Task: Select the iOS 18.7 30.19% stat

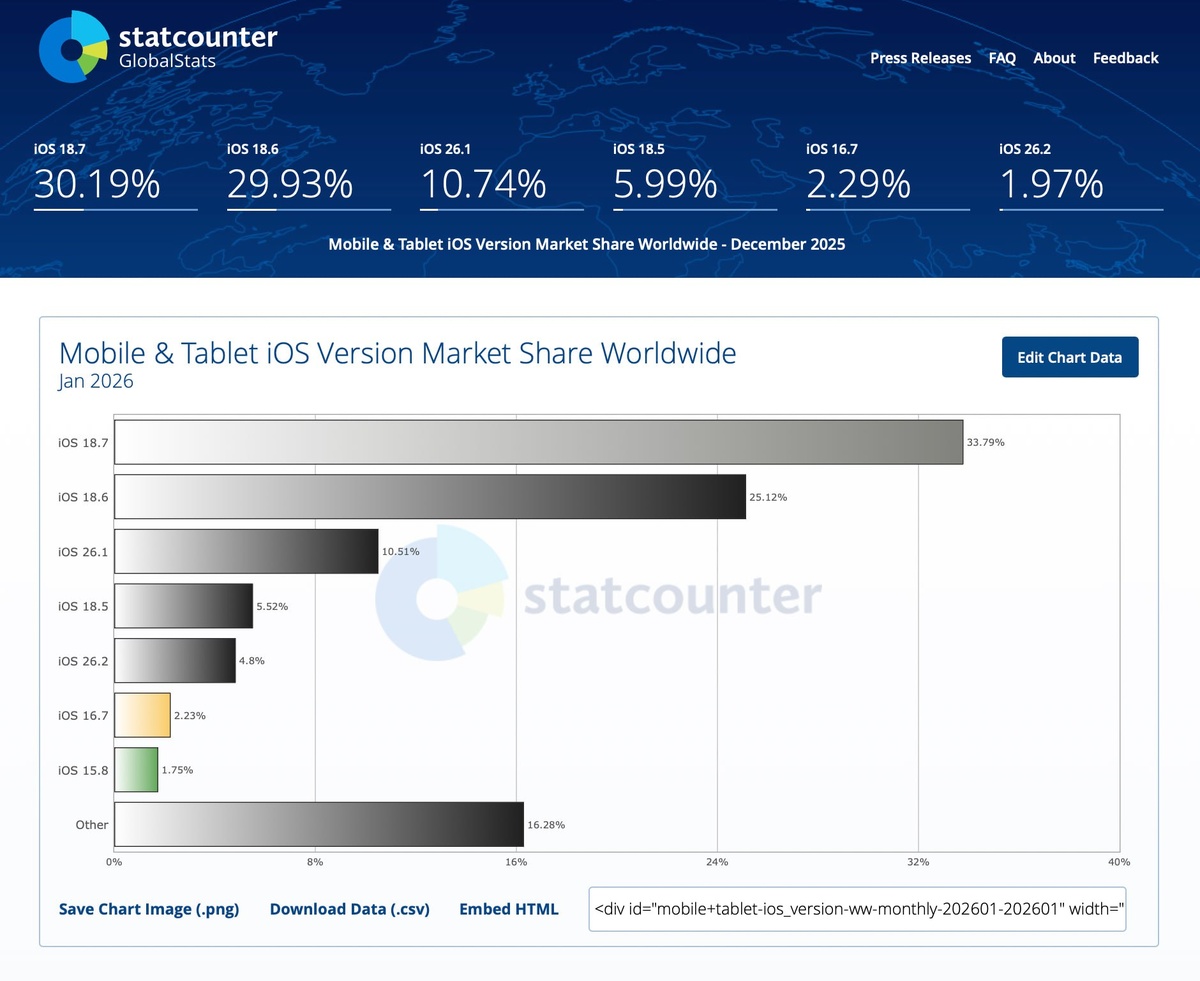Action: [115, 176]
